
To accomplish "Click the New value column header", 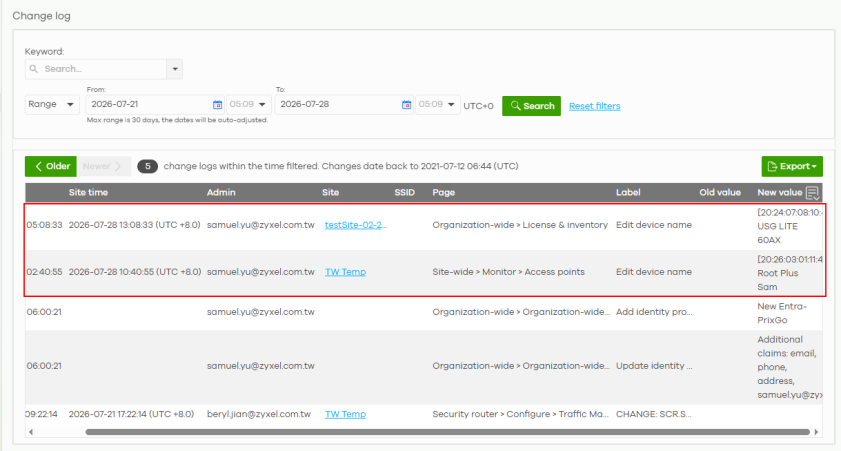I will [x=779, y=193].
